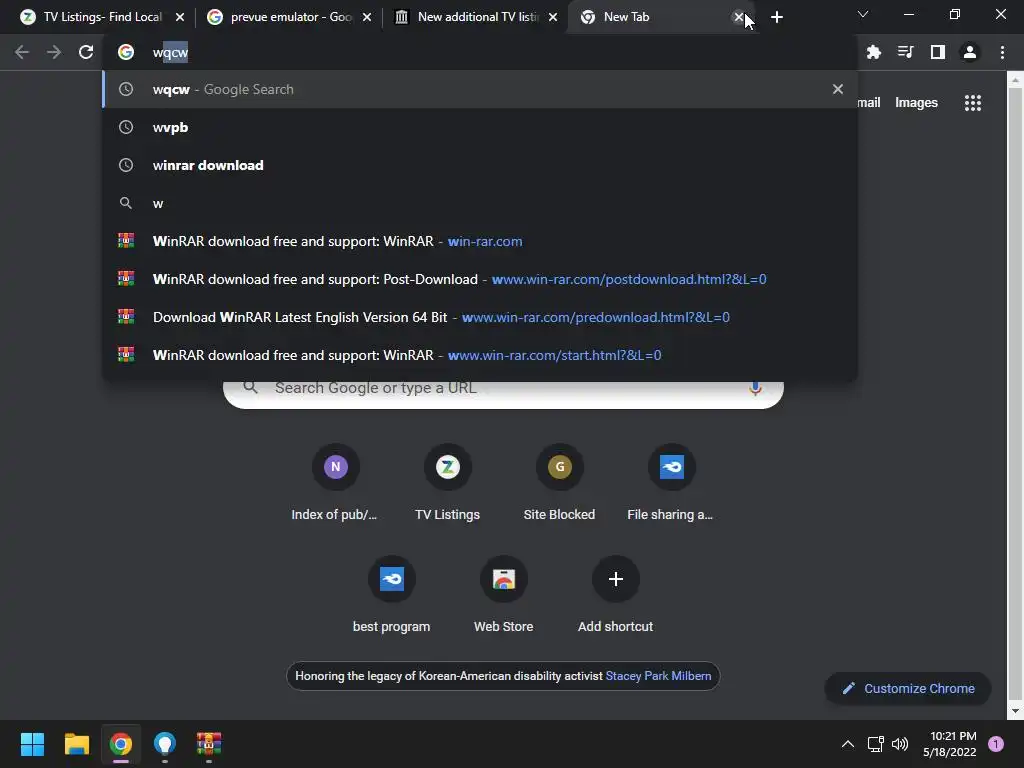Screen dimensions: 1024x768
Task: Open the volume speaker icon
Action: [x=900, y=744]
